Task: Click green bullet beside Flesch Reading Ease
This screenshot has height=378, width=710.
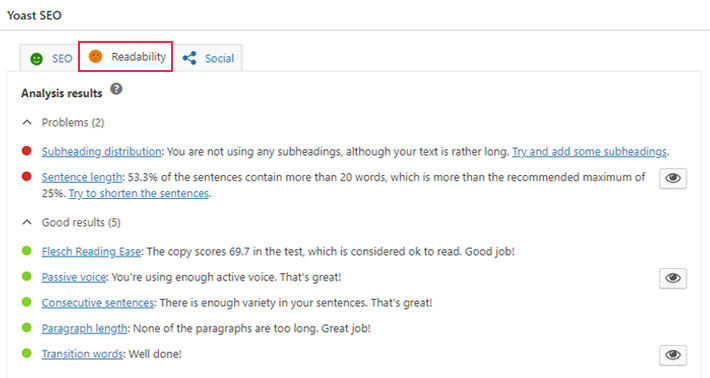Action: click(27, 250)
